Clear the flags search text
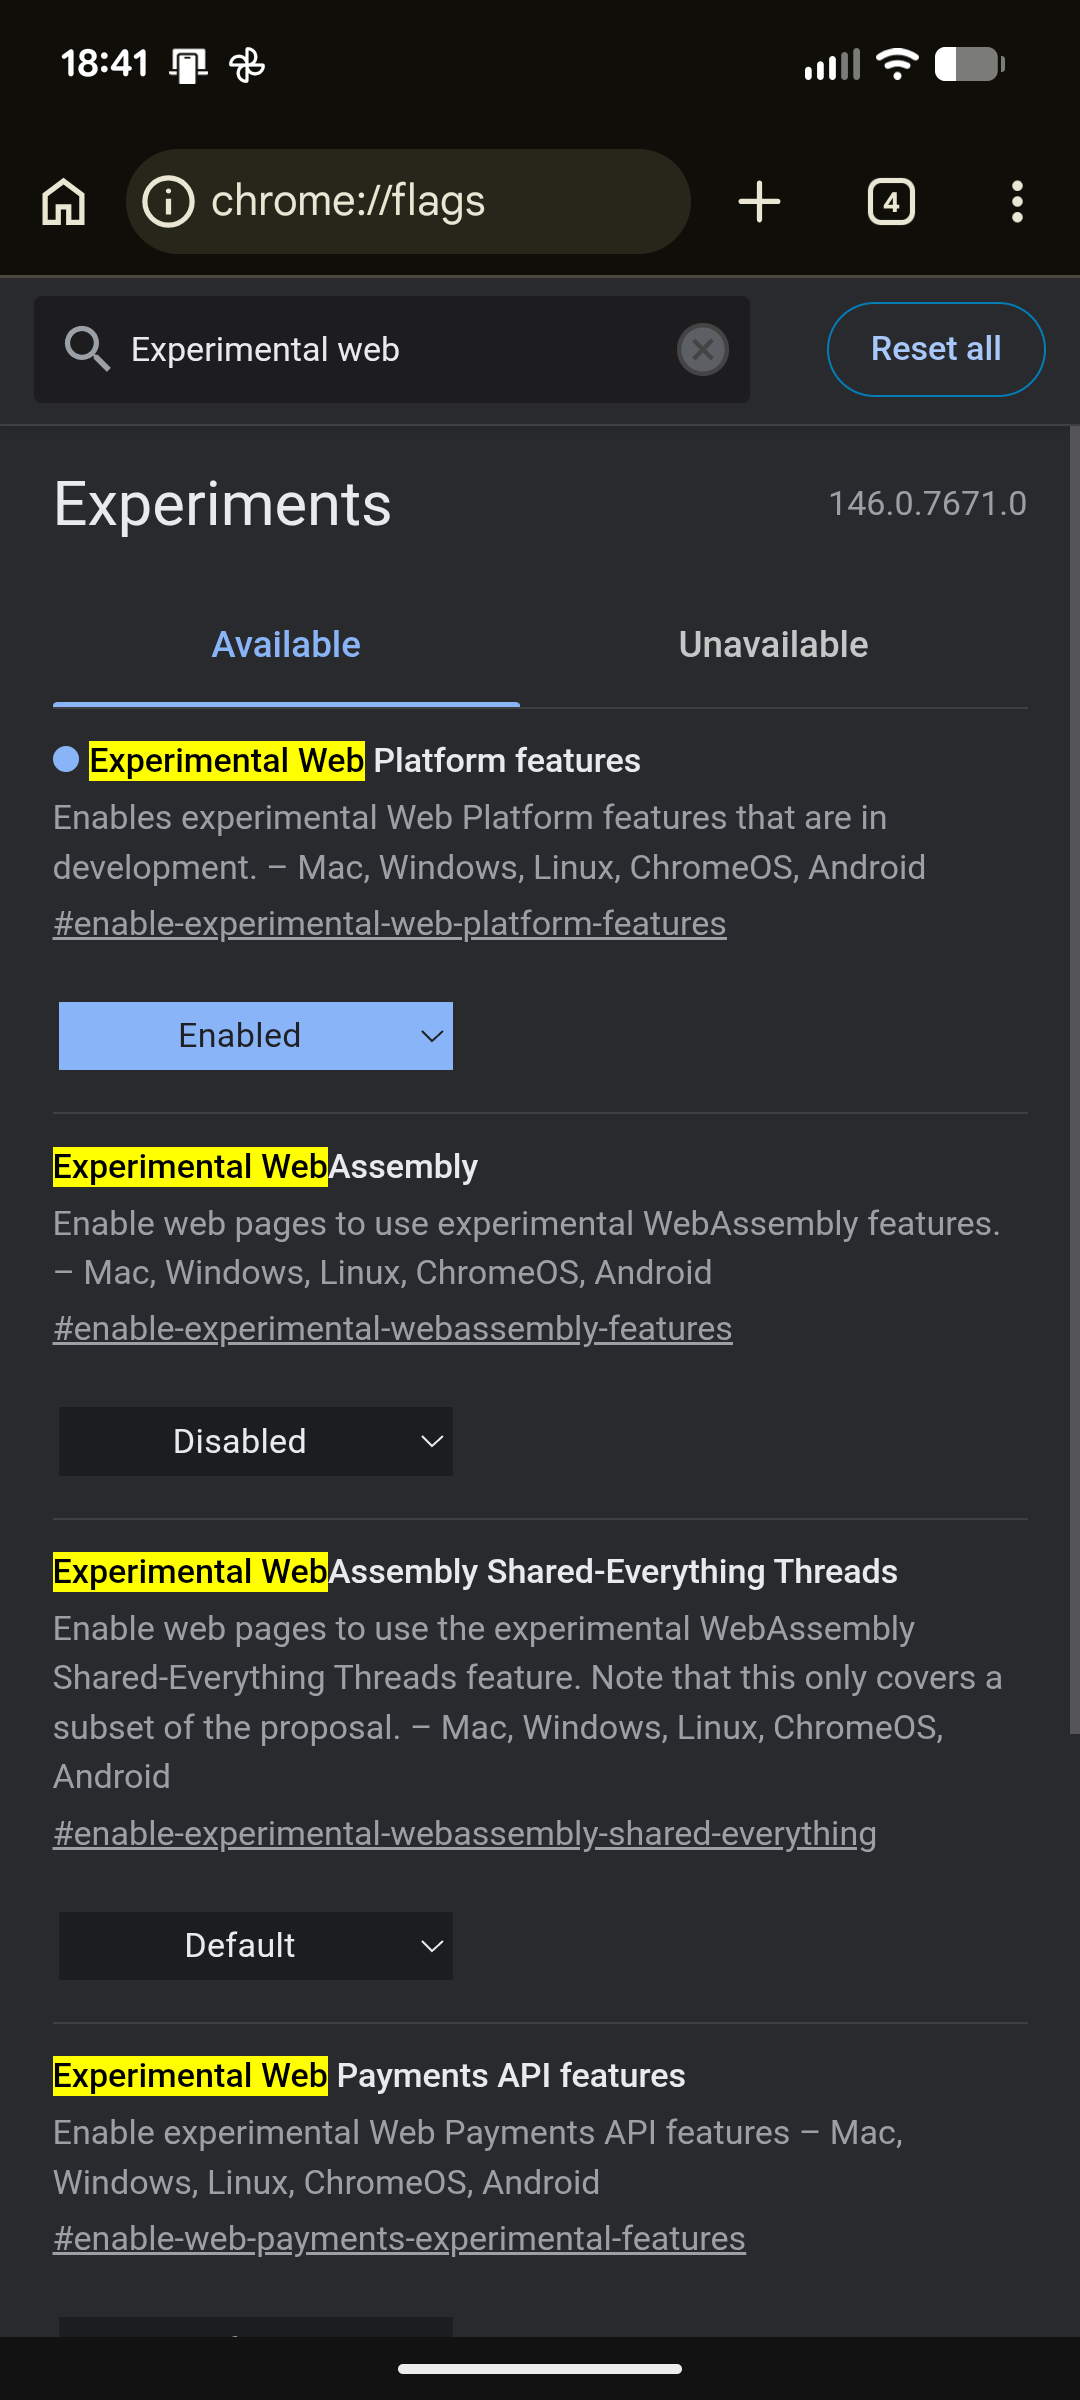Viewport: 1080px width, 2400px height. pos(703,350)
